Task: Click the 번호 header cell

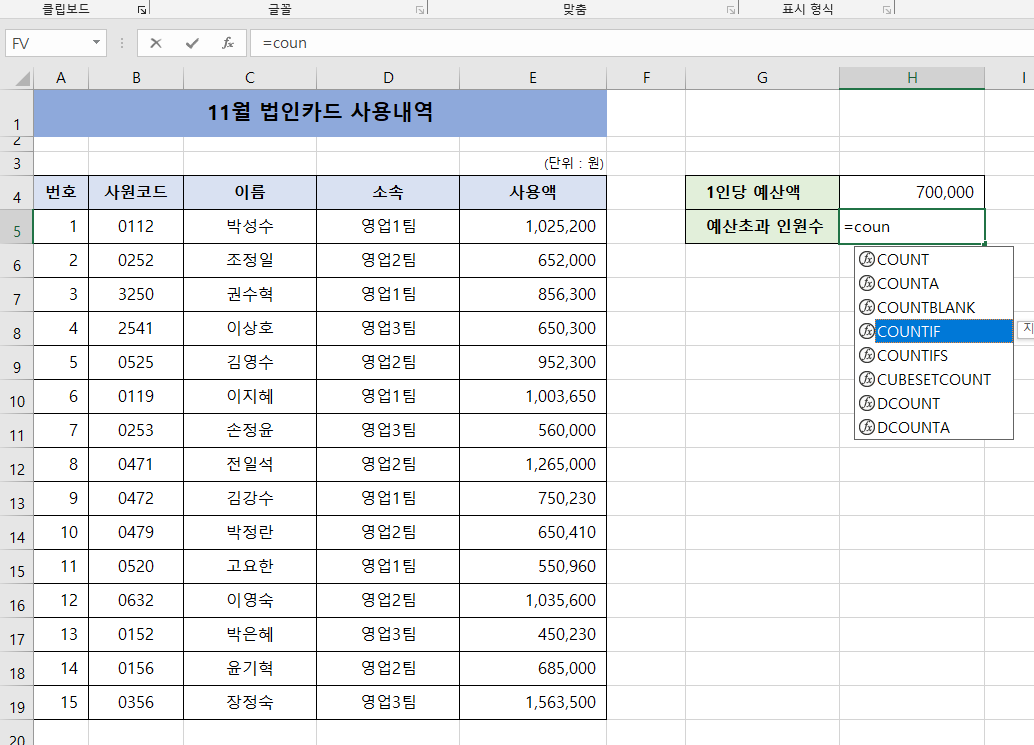Action: click(61, 193)
